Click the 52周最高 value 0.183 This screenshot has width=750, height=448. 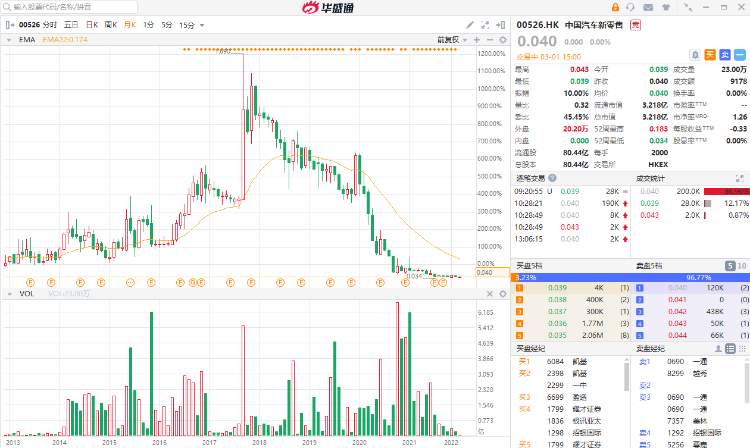(x=658, y=129)
